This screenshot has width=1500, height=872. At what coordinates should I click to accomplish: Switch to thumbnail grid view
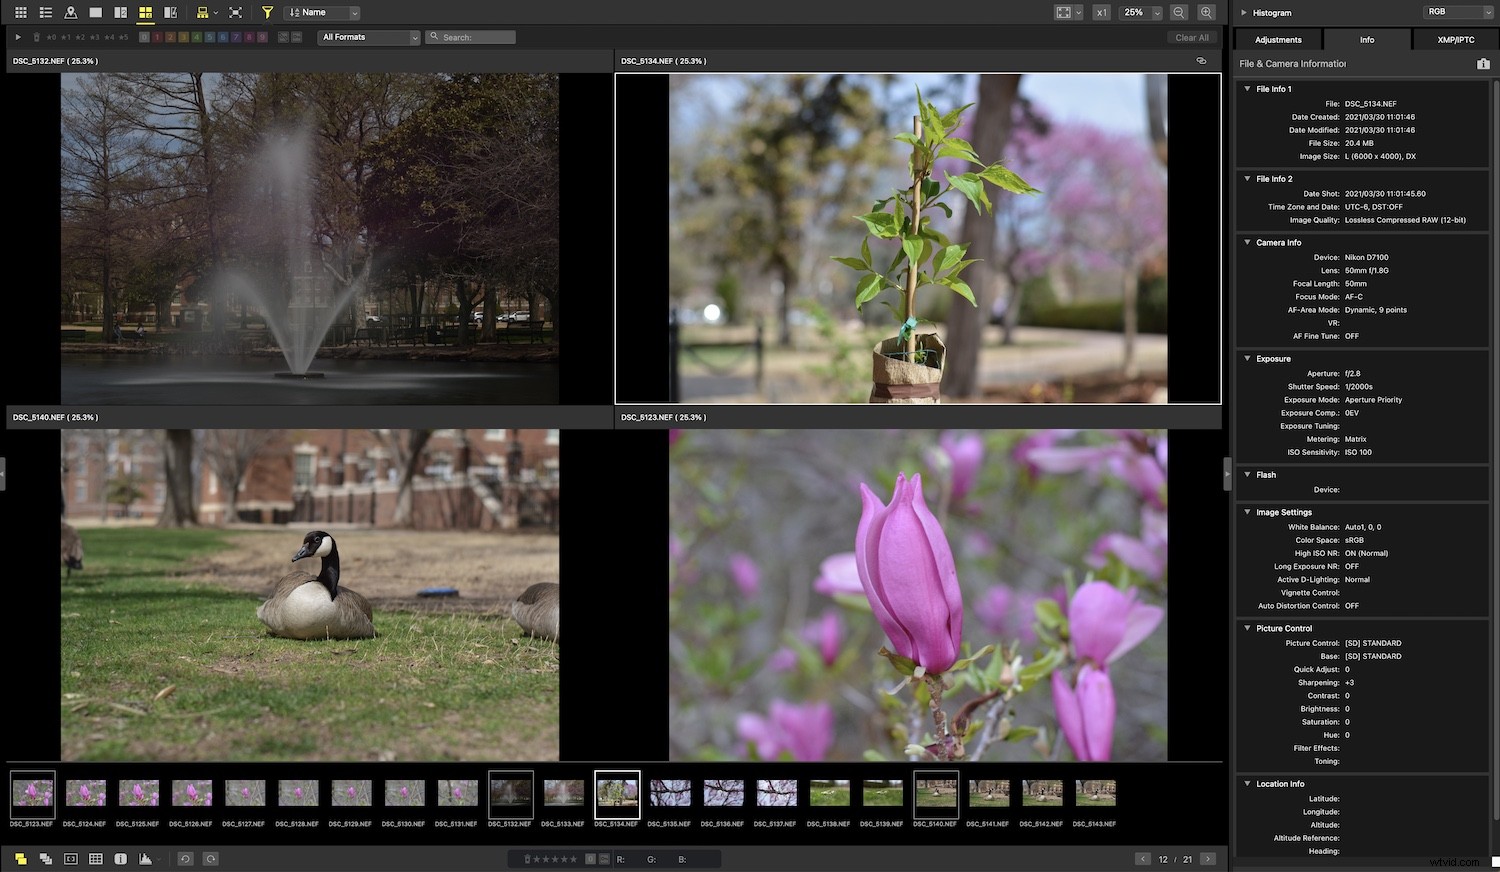[x=21, y=12]
